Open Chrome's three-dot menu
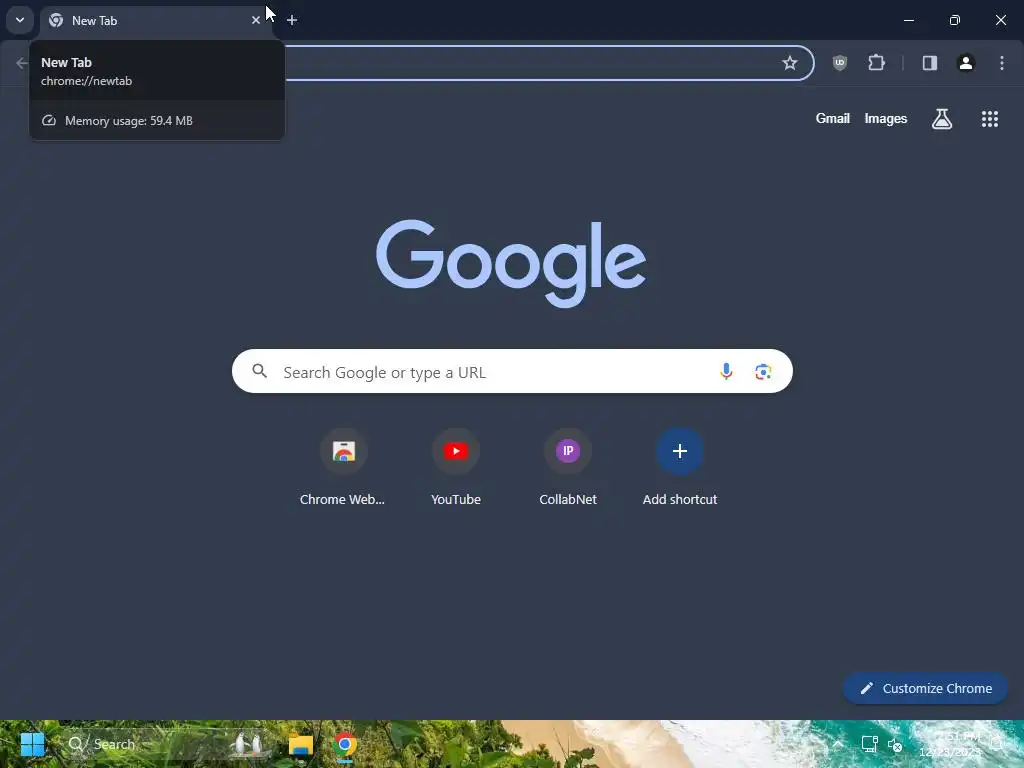 [1002, 63]
